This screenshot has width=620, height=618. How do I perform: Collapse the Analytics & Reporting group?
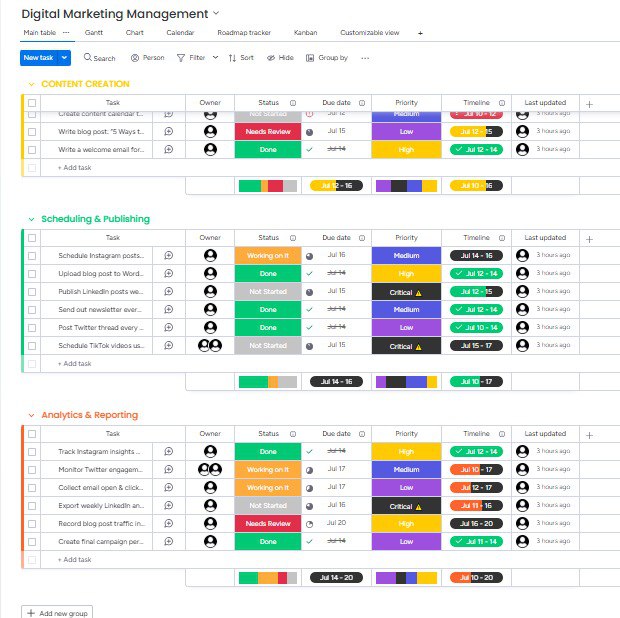click(x=32, y=415)
